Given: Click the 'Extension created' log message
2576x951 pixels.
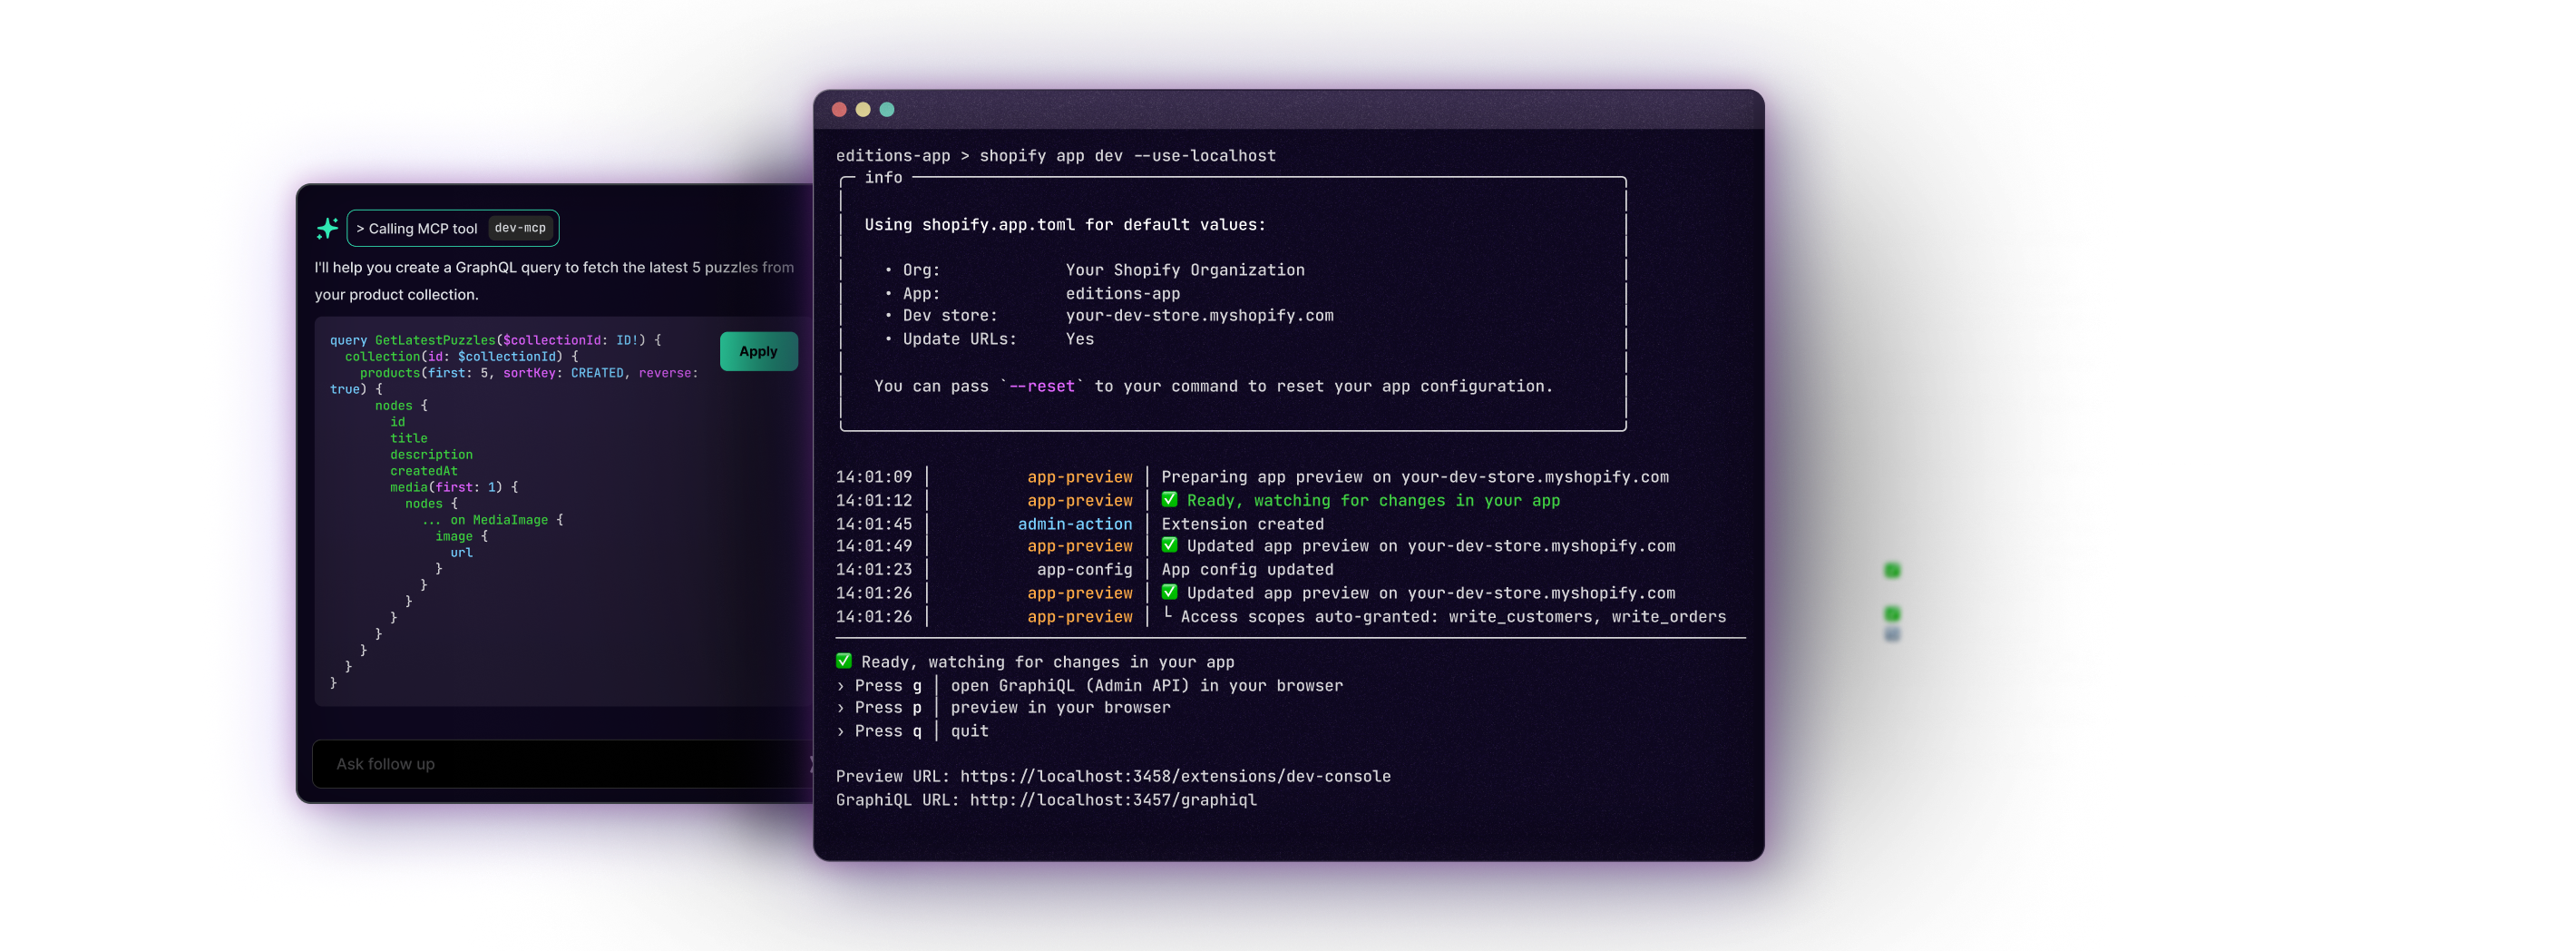Looking at the screenshot, I should pos(1242,524).
